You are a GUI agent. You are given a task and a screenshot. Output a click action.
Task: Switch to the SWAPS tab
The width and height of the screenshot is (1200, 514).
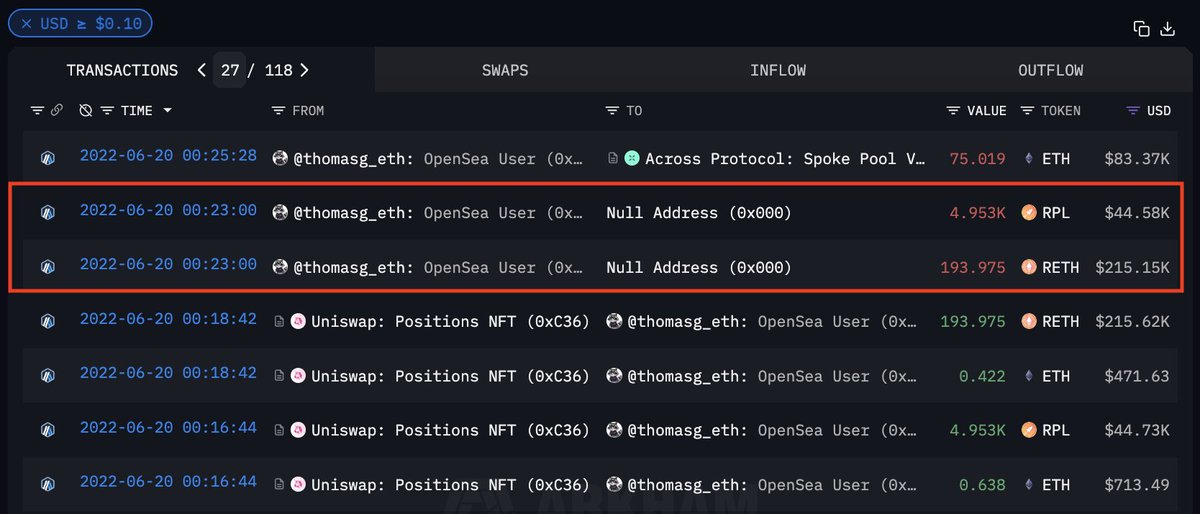505,70
